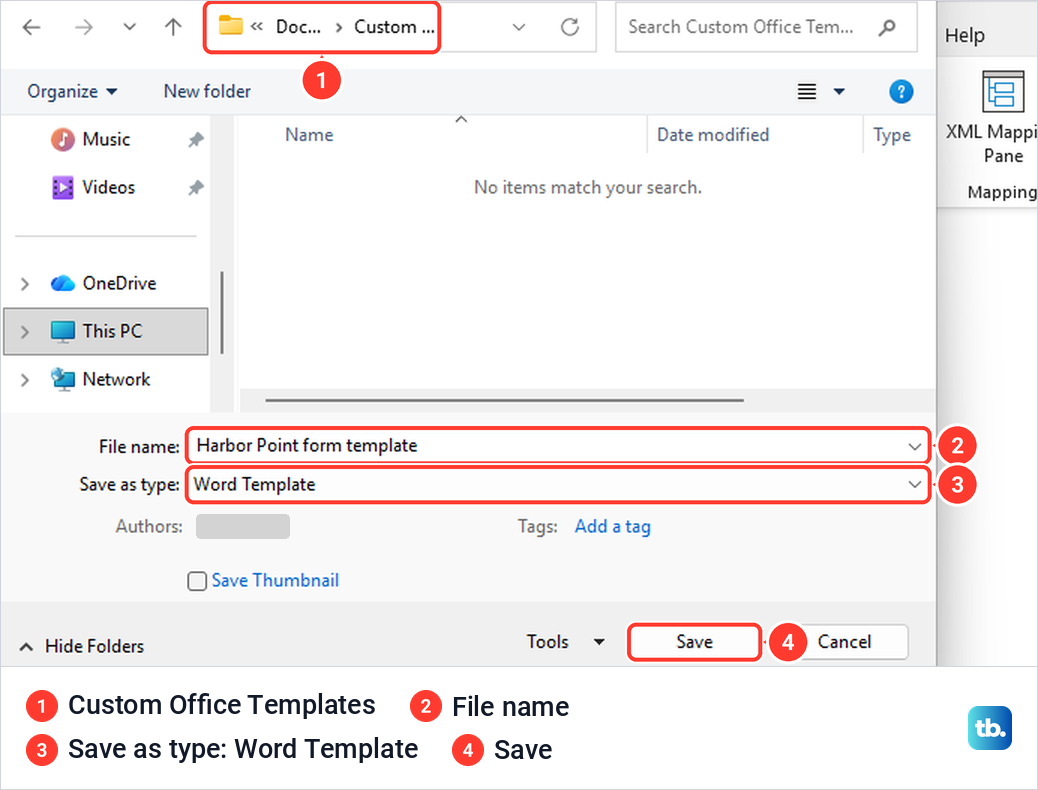
Task: Open the blue help question mark
Action: coord(901,91)
